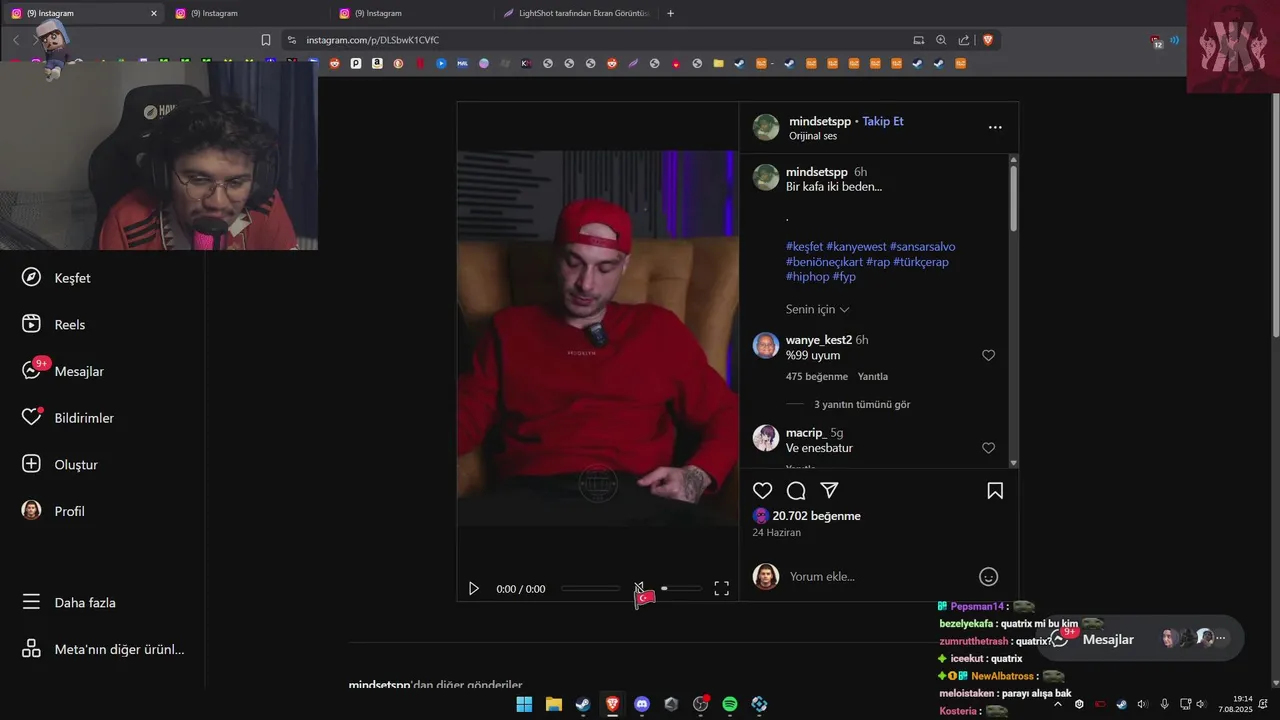
Task: Play the video with play button
Action: [x=474, y=589]
